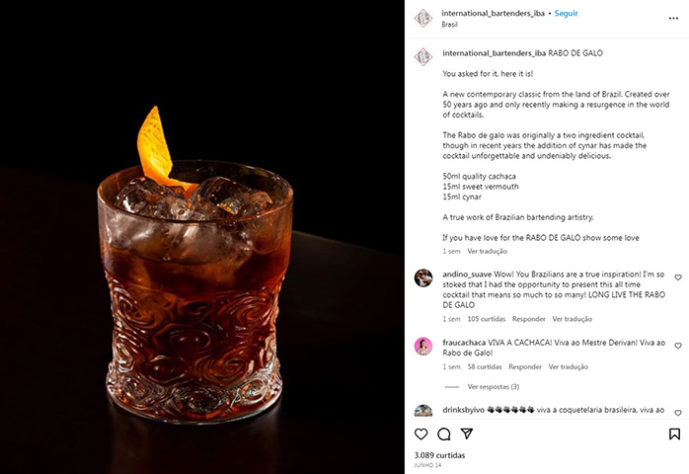Open andino_suave's profile picture
The image size is (689, 474).
[424, 278]
